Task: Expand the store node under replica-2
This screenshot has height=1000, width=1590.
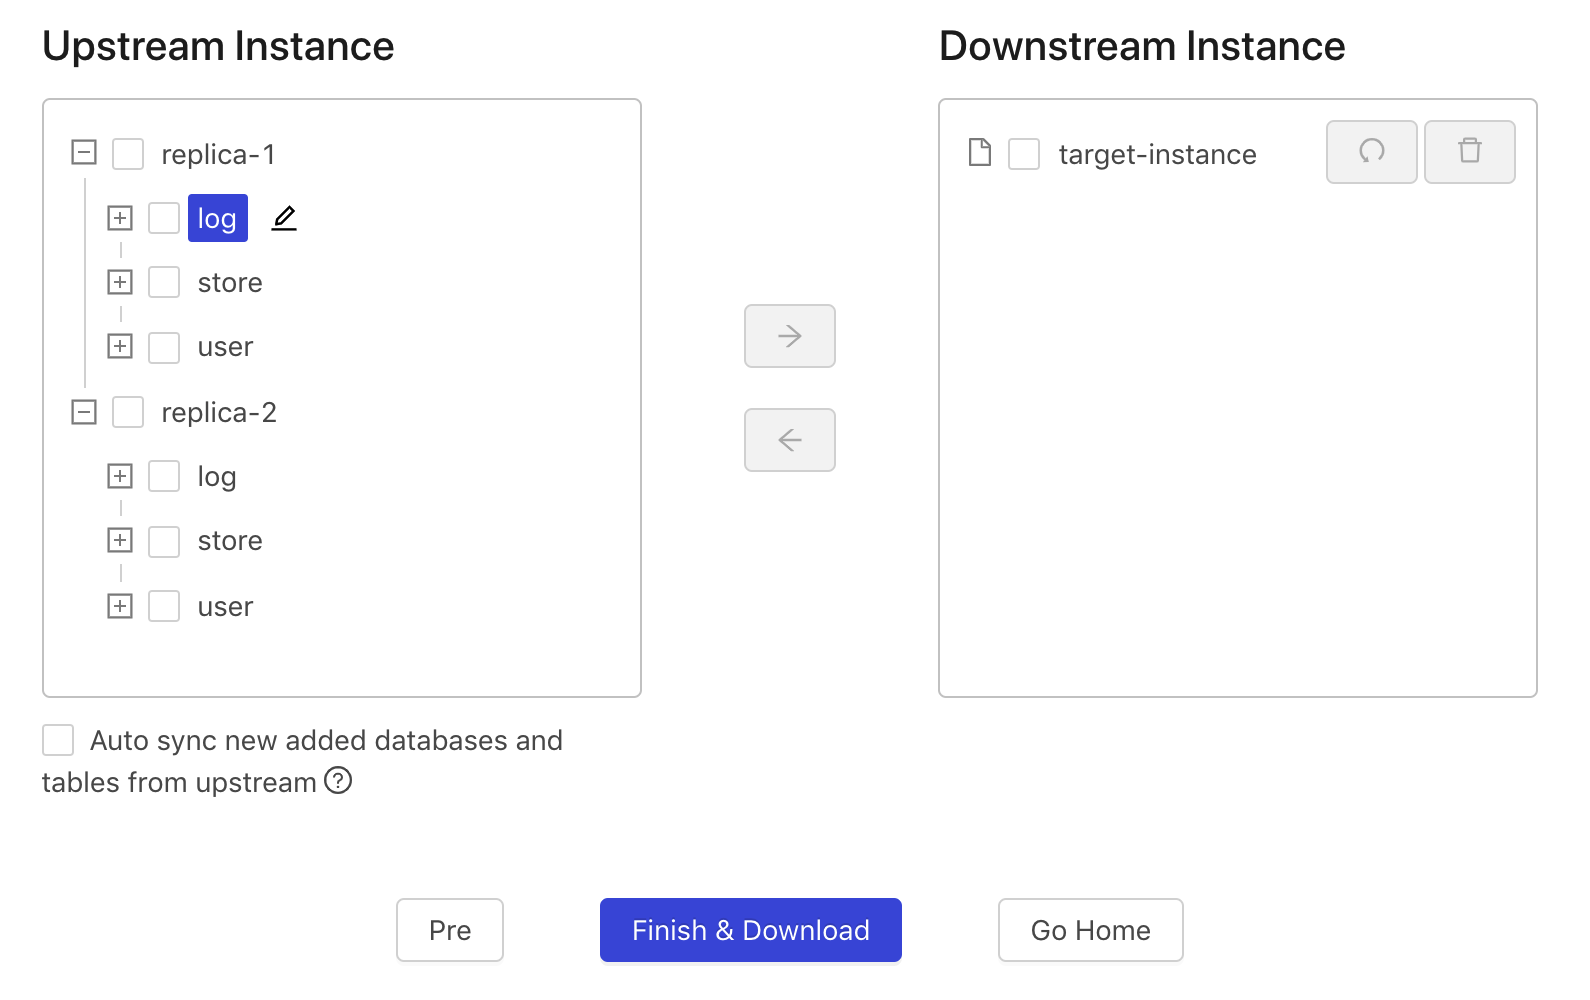Action: tap(120, 540)
